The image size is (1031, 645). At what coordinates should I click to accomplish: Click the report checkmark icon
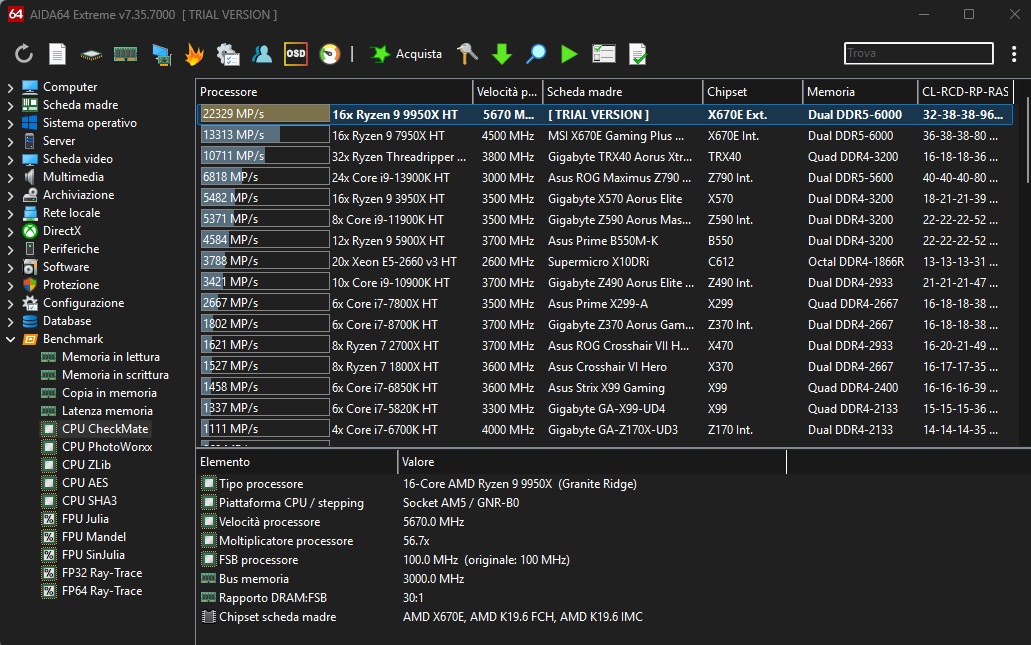638,54
